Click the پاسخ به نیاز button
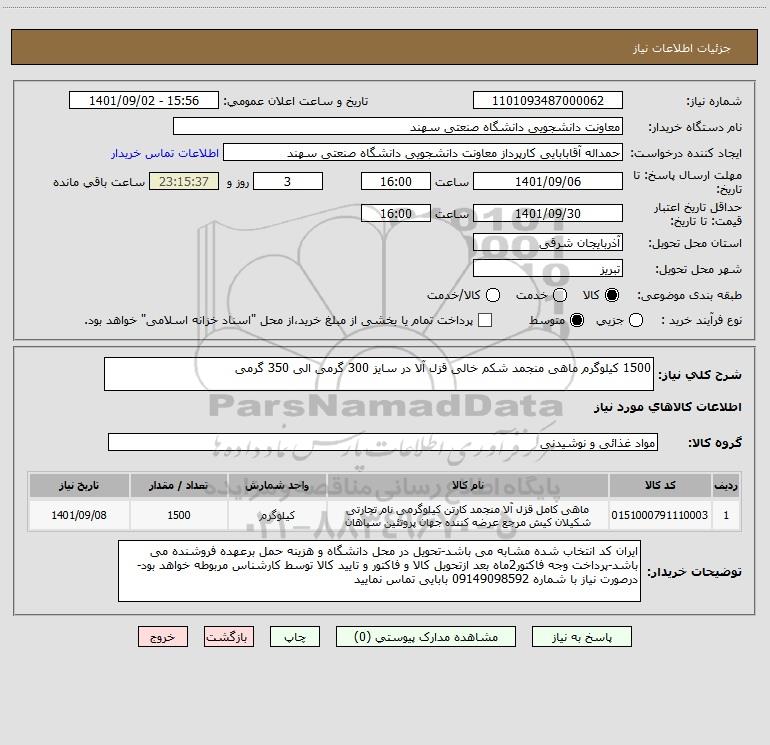The image size is (770, 745). coord(582,637)
